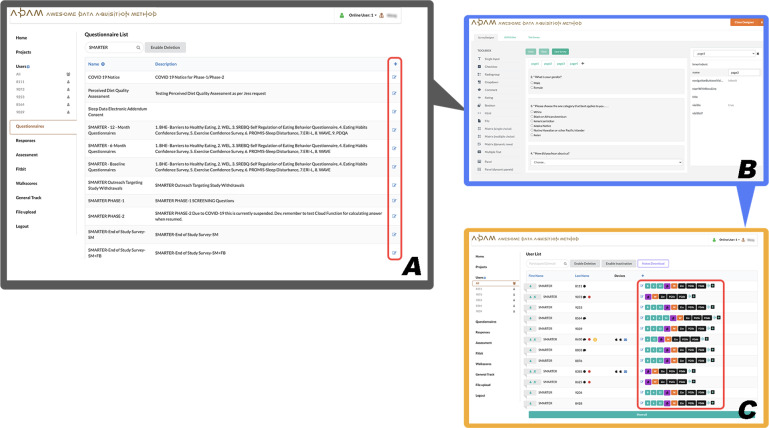Click Instant Download button in User List
Screen dimensions: 769x428
(652, 264)
